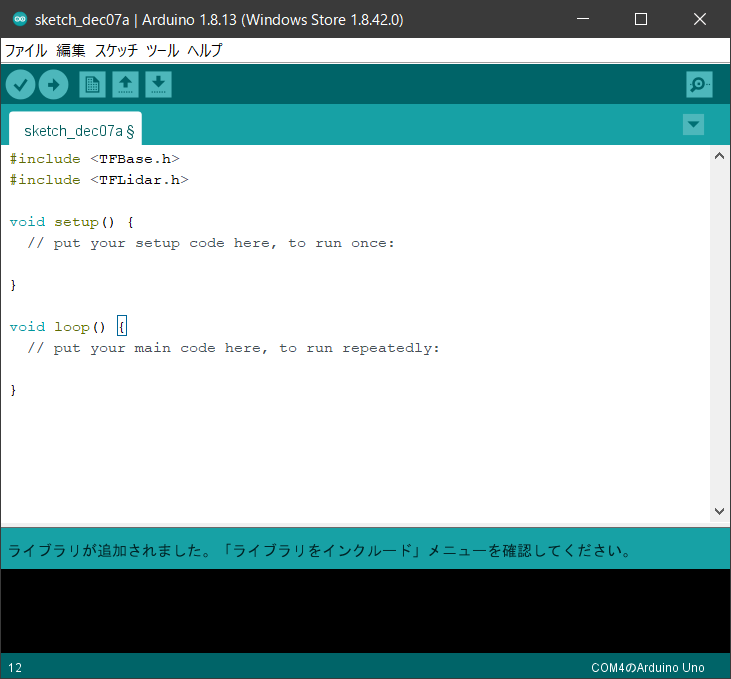Screen dimensions: 731x679
Task: Open the ヘルプ menu
Action: click(205, 50)
